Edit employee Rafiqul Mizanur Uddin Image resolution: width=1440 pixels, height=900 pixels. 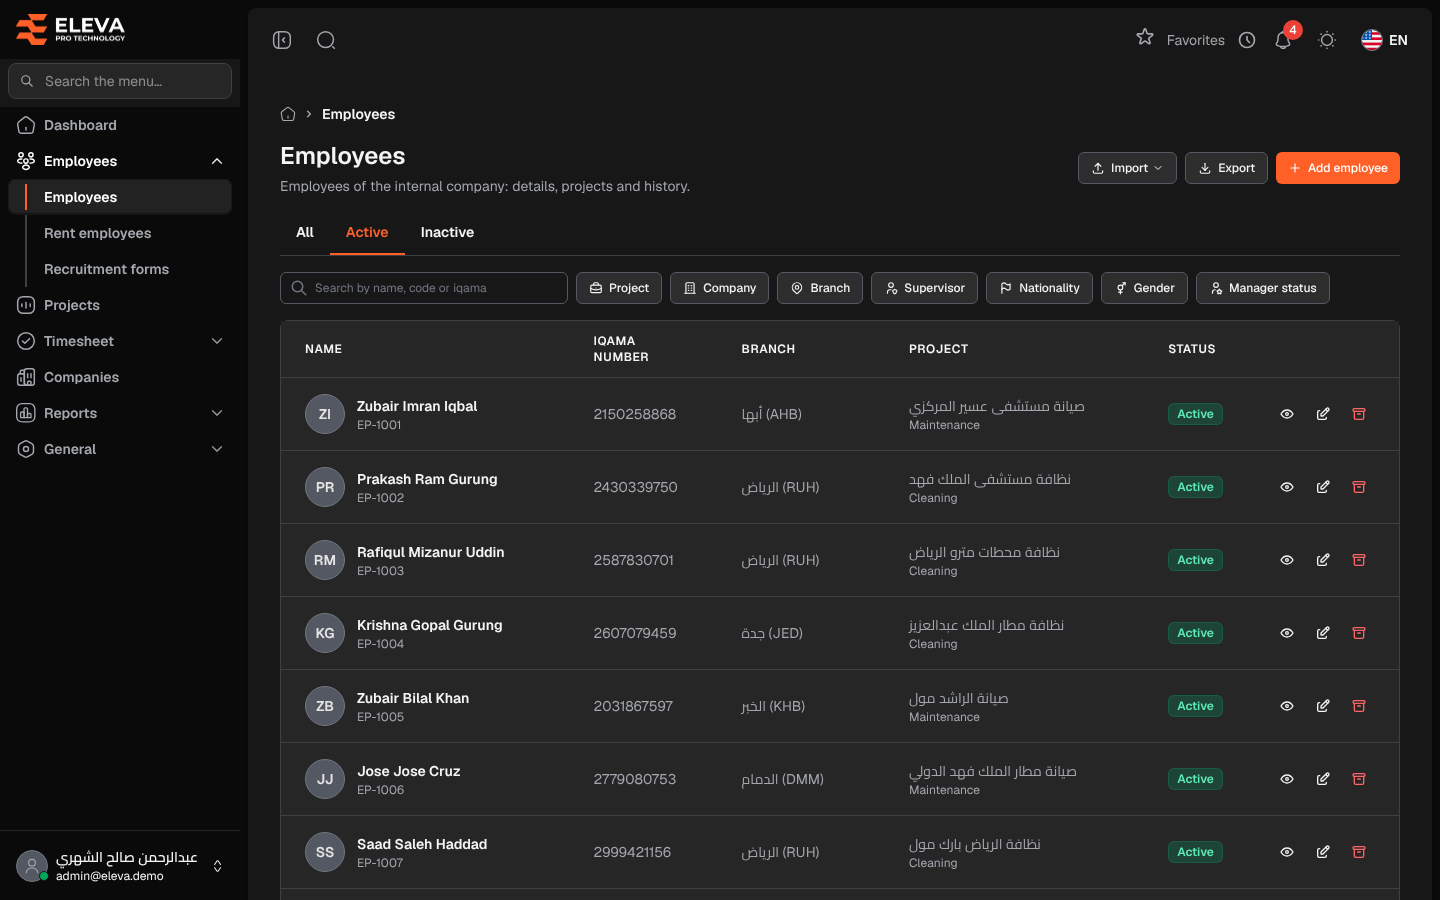pyautogui.click(x=1323, y=560)
